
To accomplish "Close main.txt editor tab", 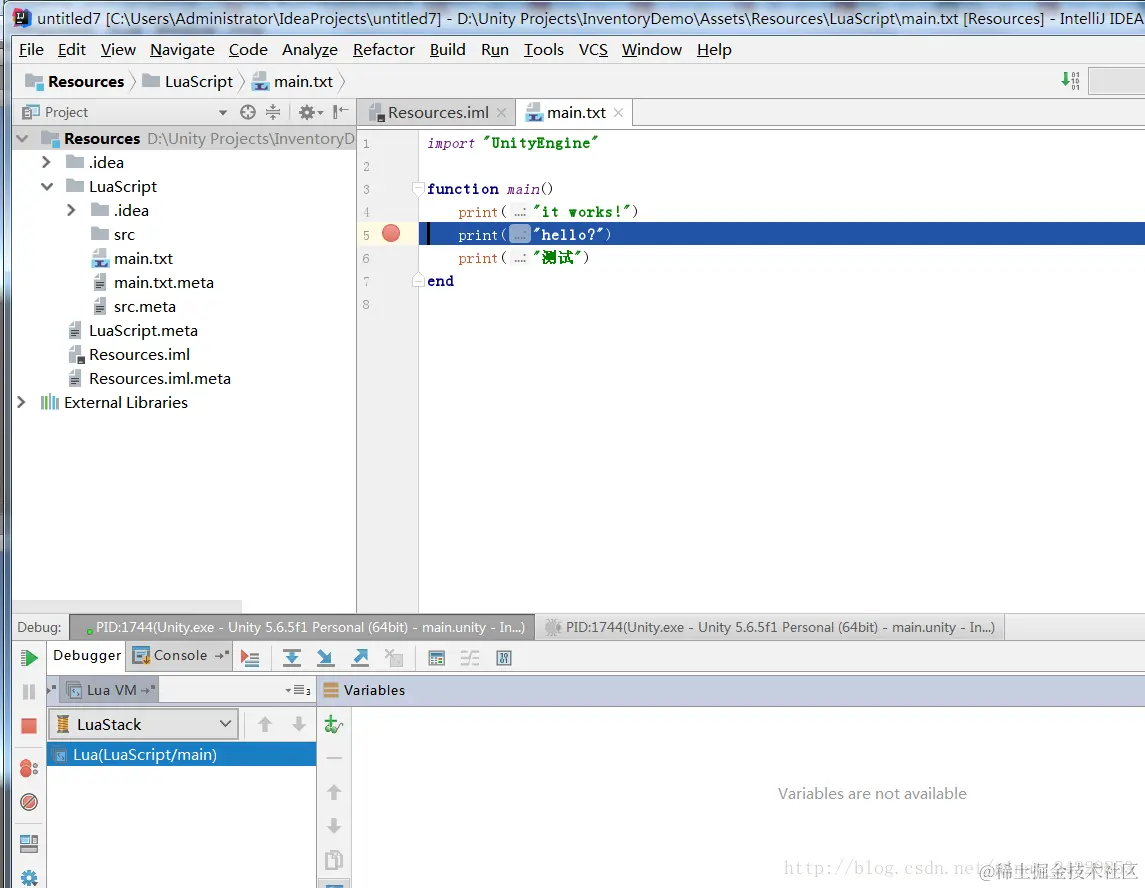I will point(619,112).
